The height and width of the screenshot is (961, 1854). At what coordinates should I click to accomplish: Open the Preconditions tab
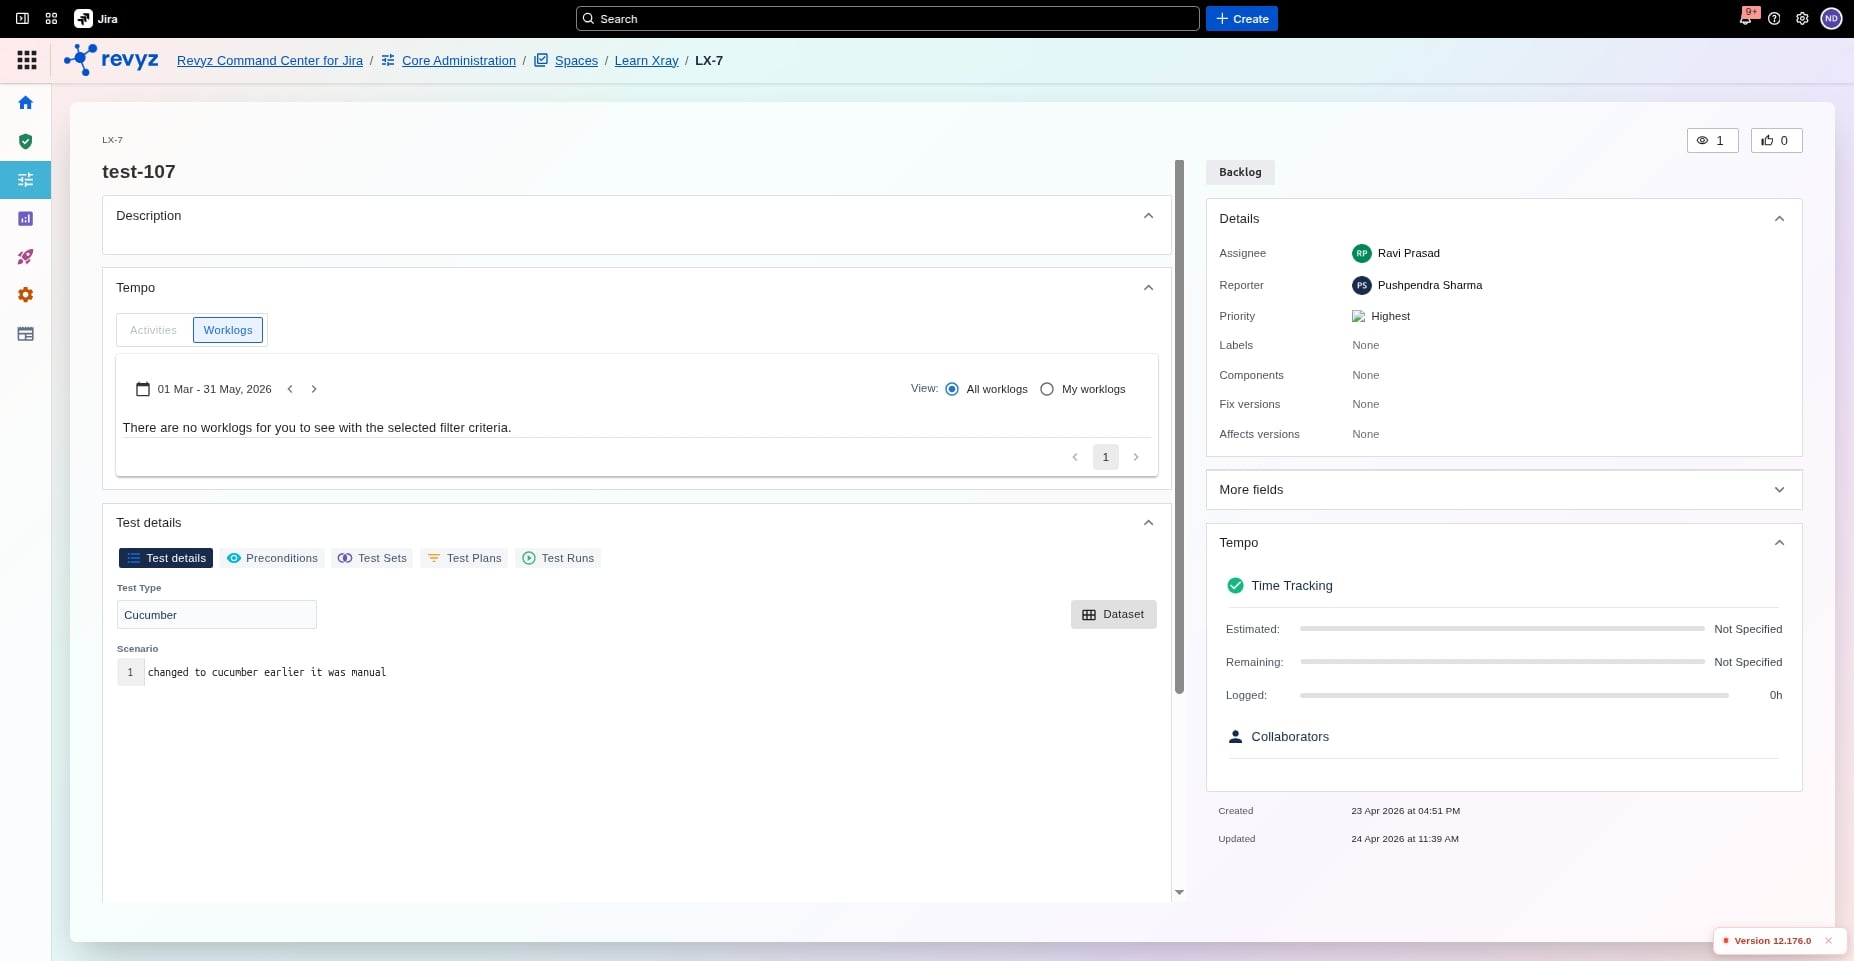click(272, 558)
